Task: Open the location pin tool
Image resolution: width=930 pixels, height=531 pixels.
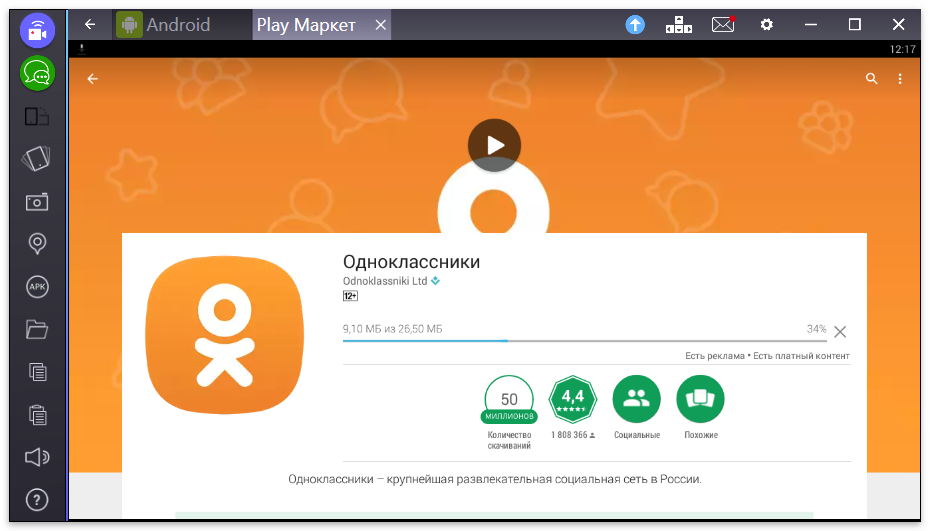Action: point(37,244)
